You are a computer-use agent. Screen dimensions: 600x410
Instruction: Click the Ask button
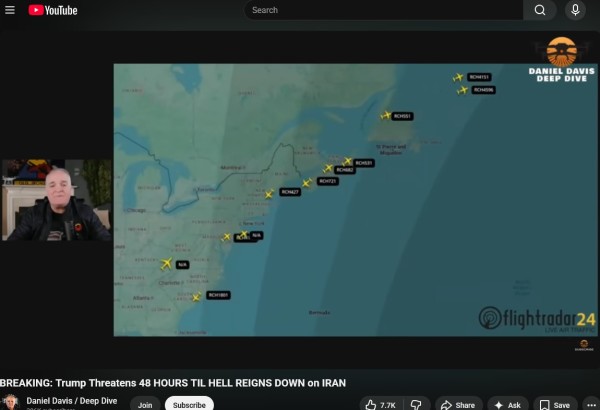tap(507, 405)
